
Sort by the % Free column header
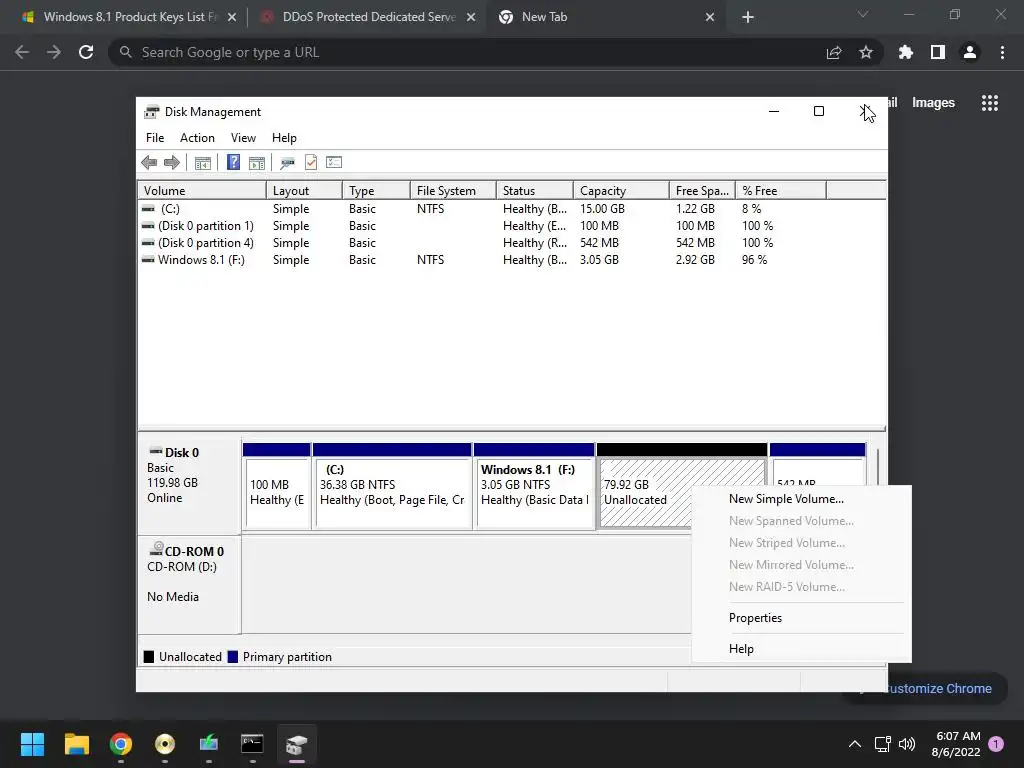[x=781, y=191]
